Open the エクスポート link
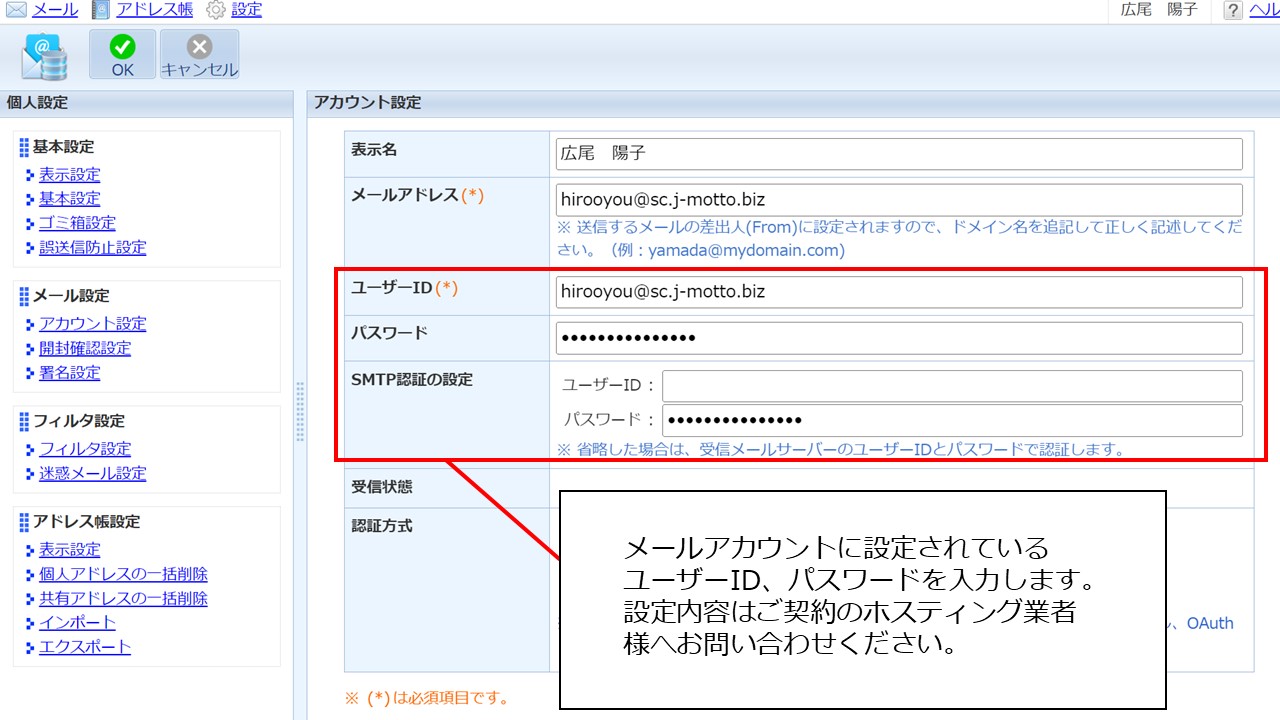This screenshot has height=720, width=1280. coord(85,647)
